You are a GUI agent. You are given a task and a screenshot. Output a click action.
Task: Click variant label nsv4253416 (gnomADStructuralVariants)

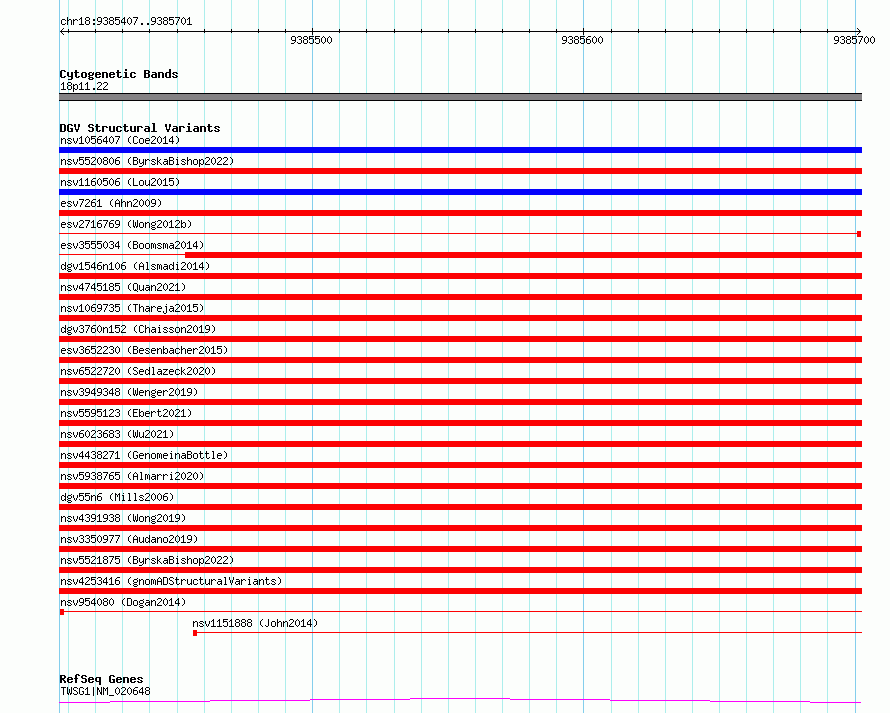coord(171,581)
